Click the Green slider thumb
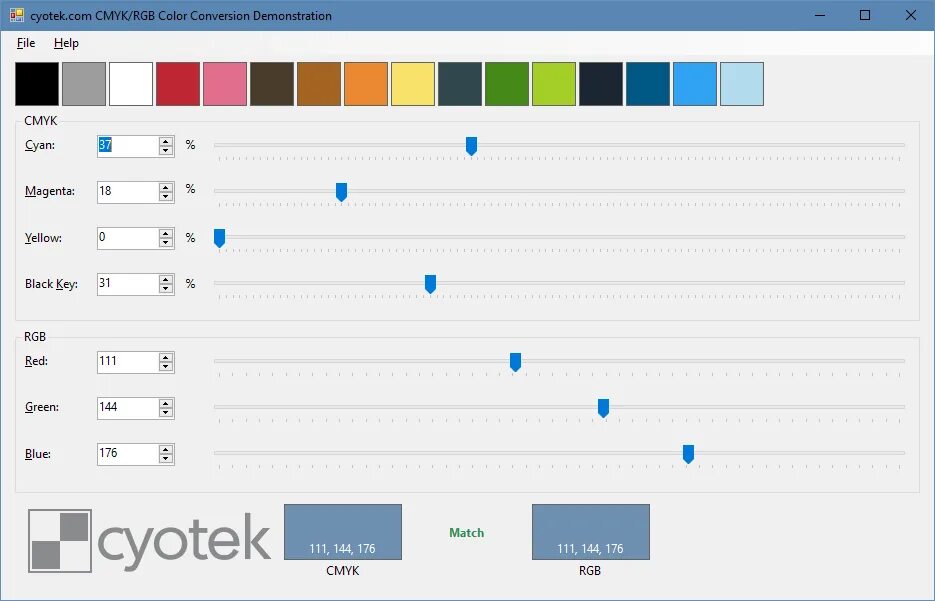935x601 pixels. [x=603, y=408]
